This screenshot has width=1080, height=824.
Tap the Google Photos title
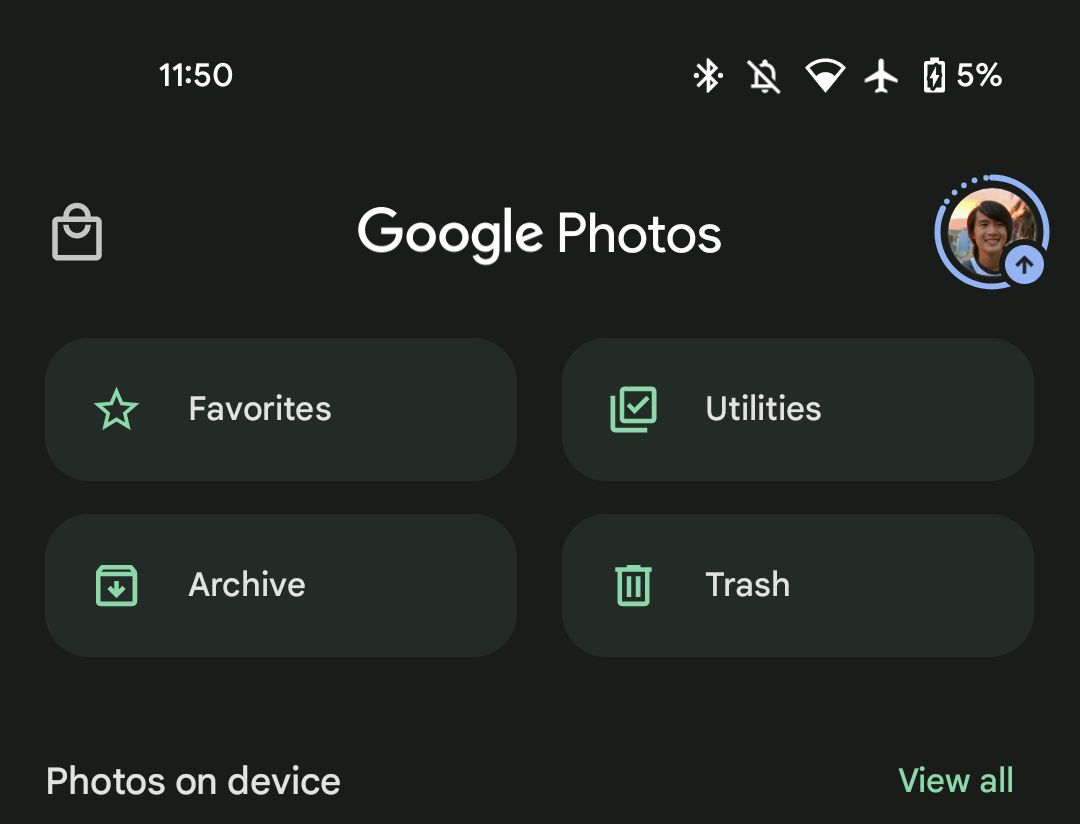click(540, 234)
